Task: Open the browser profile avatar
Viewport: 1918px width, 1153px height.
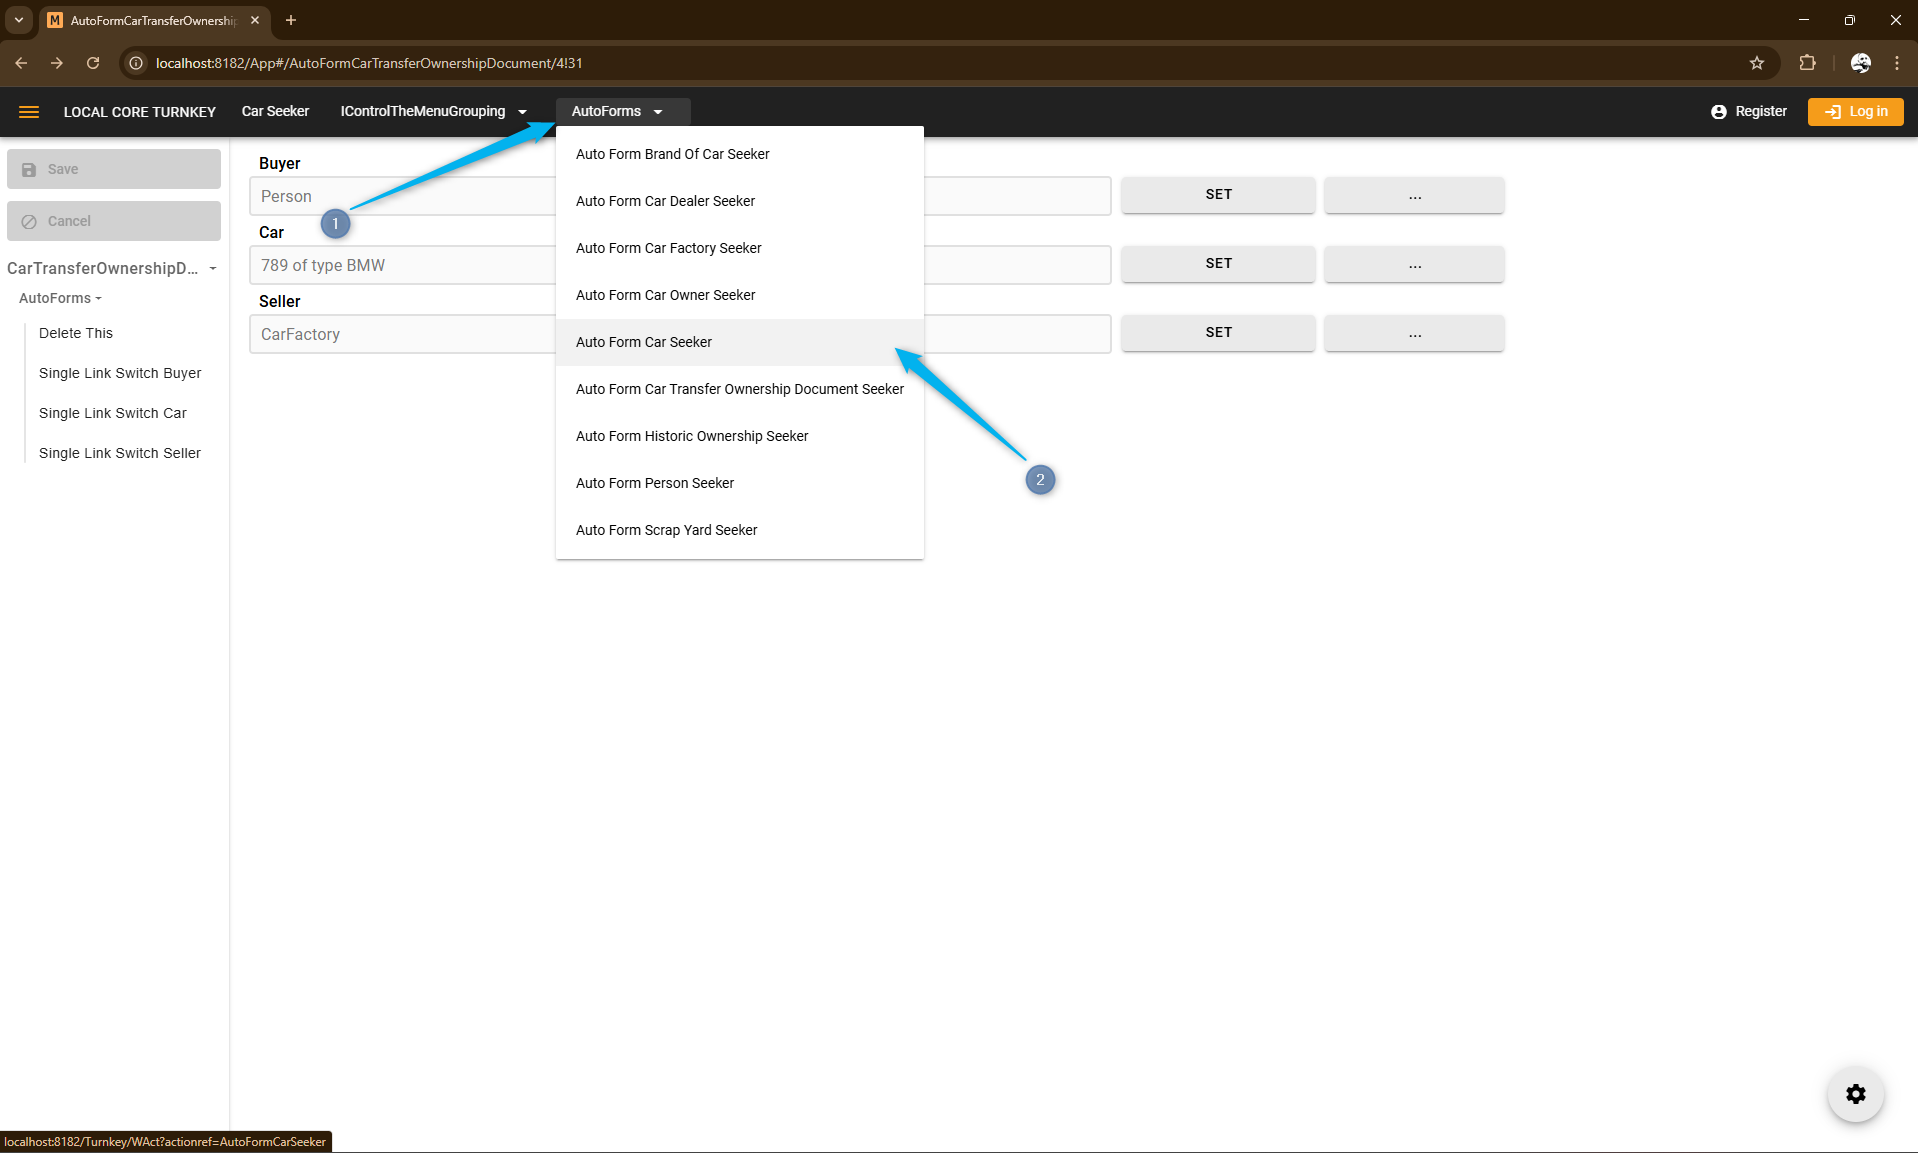Action: click(1860, 63)
